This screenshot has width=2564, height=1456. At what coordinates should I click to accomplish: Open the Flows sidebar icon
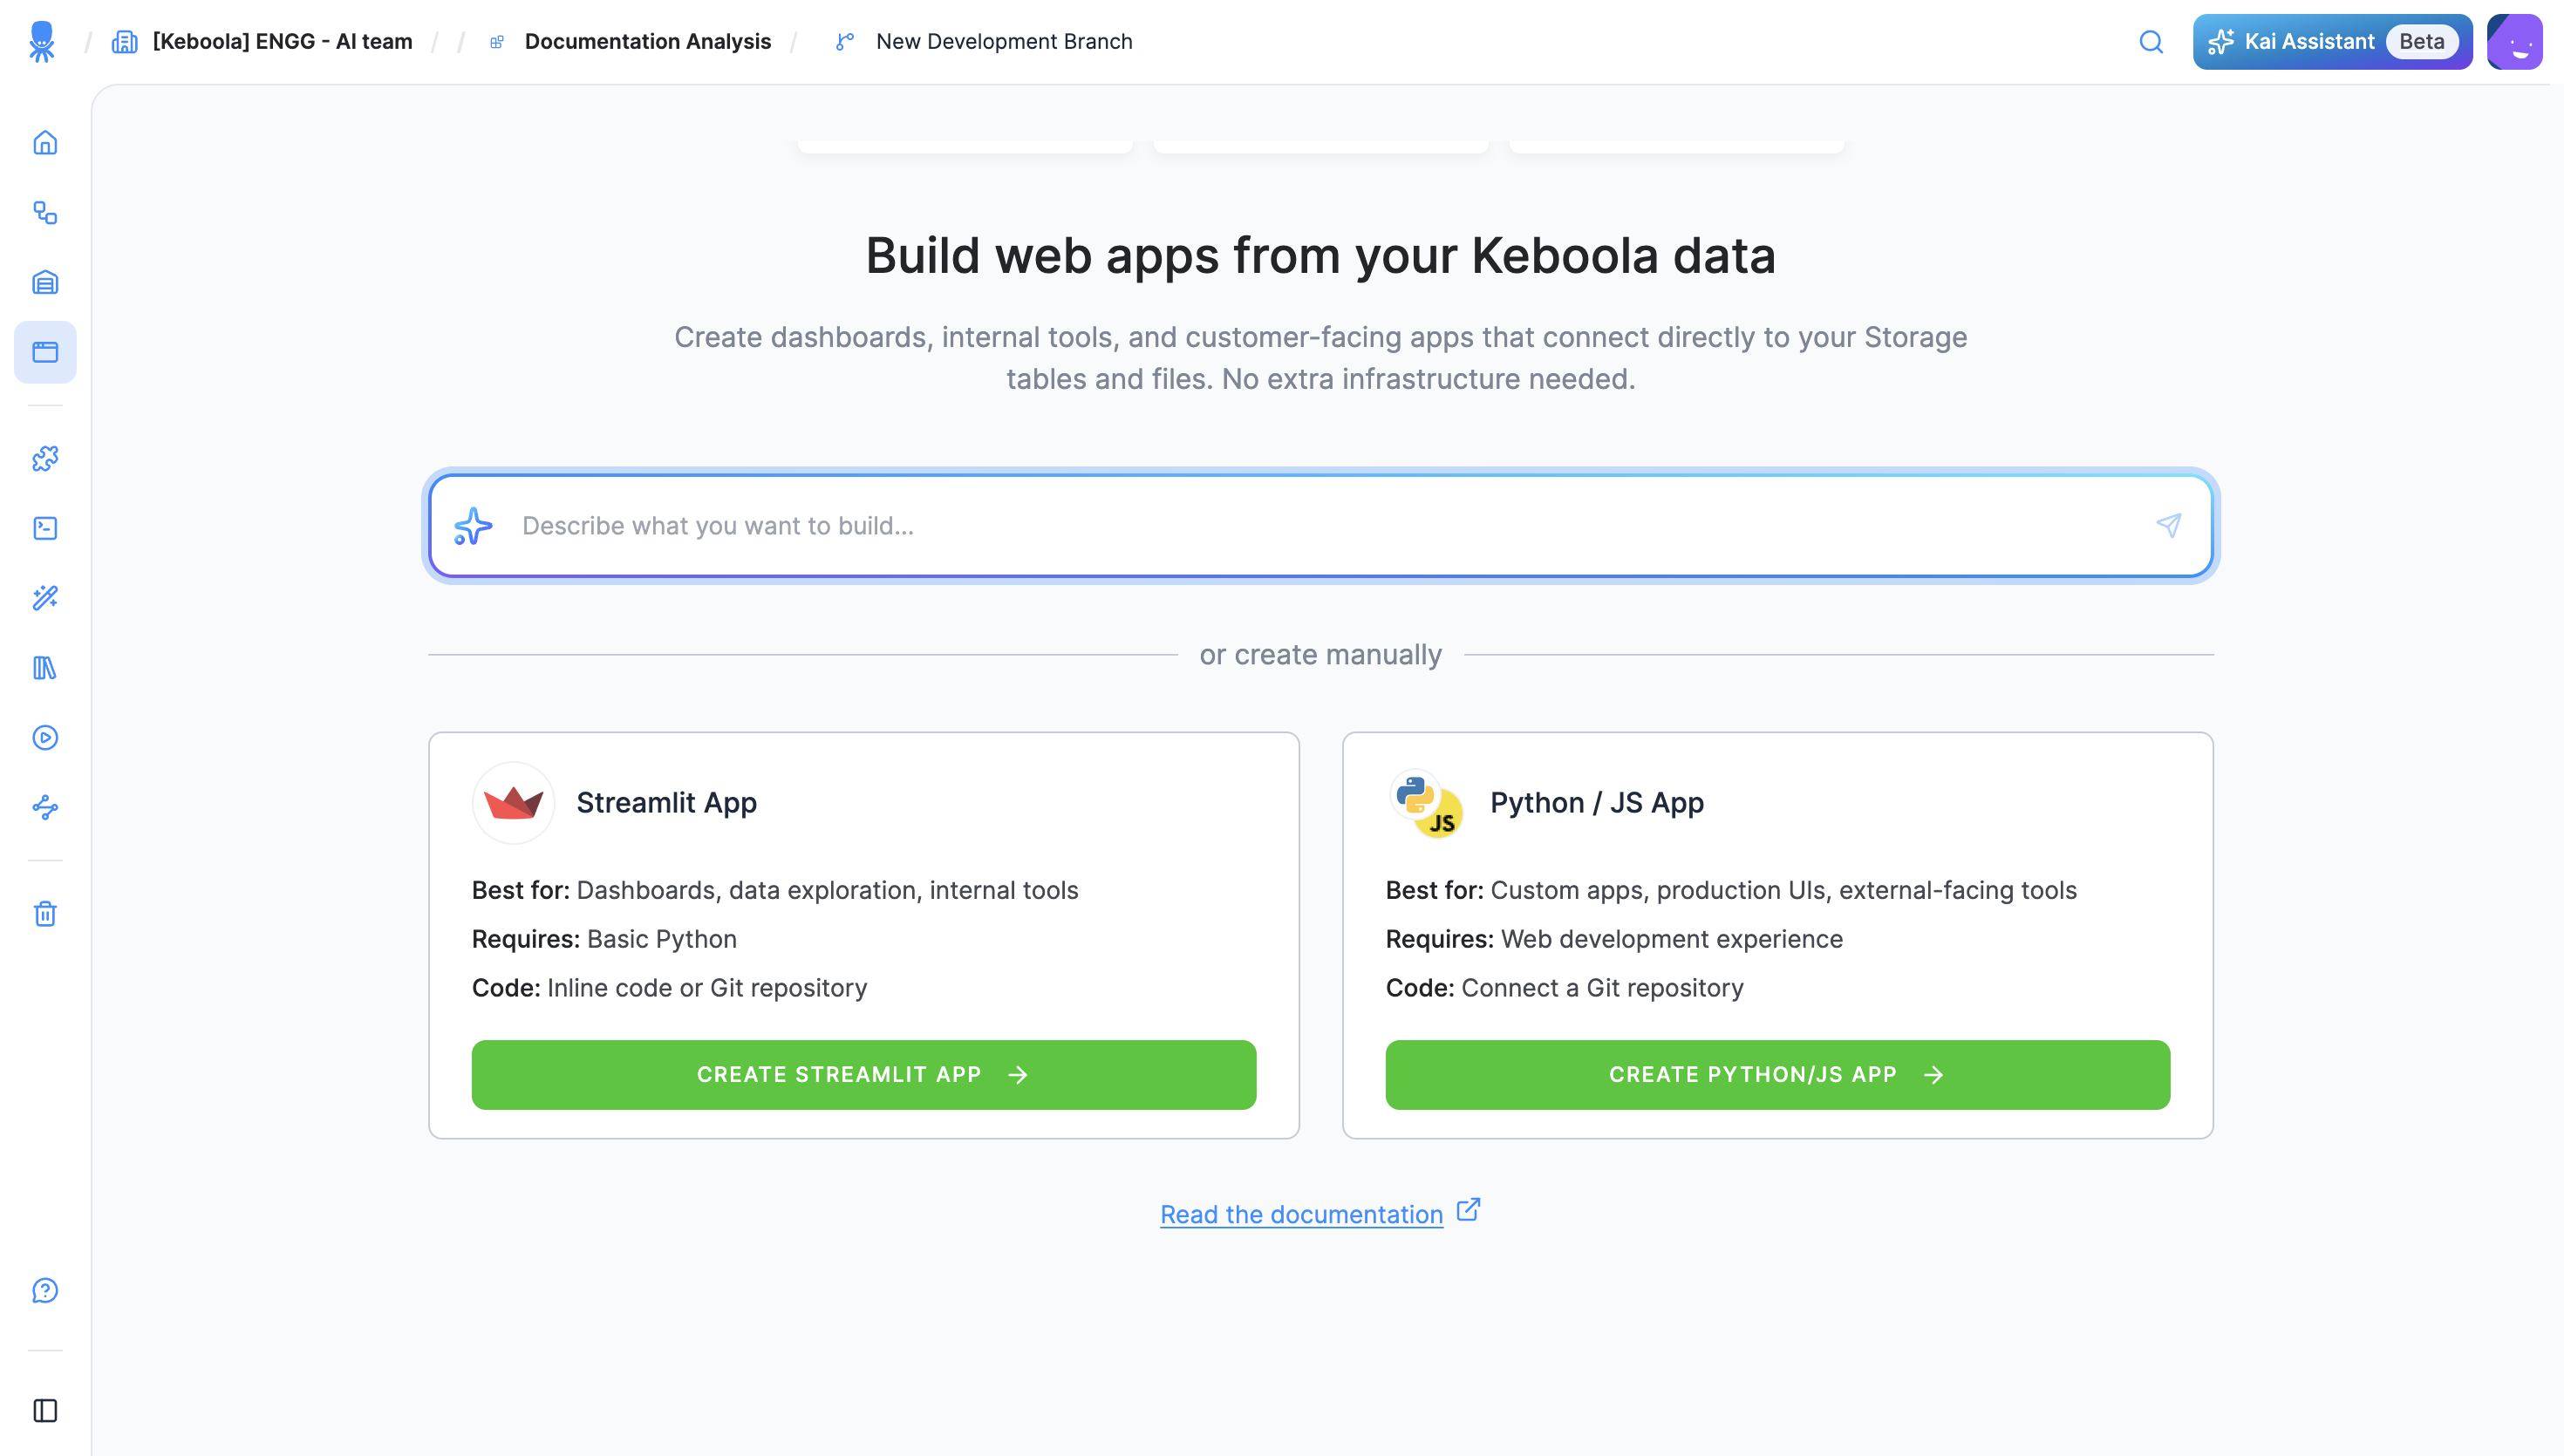(x=45, y=213)
